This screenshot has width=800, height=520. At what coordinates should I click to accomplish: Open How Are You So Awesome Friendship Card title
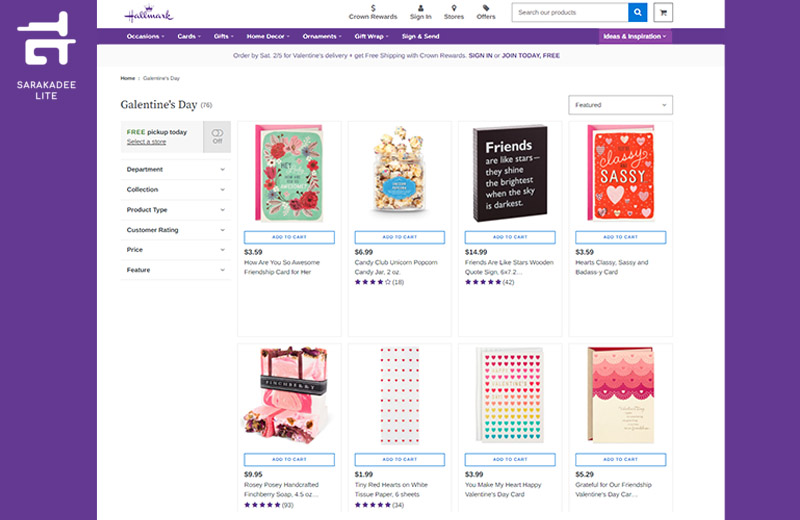click(x=282, y=267)
